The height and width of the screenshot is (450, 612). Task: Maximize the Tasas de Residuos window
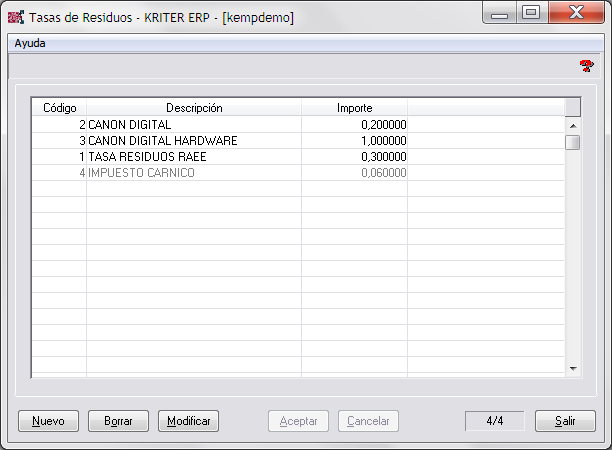coord(531,13)
